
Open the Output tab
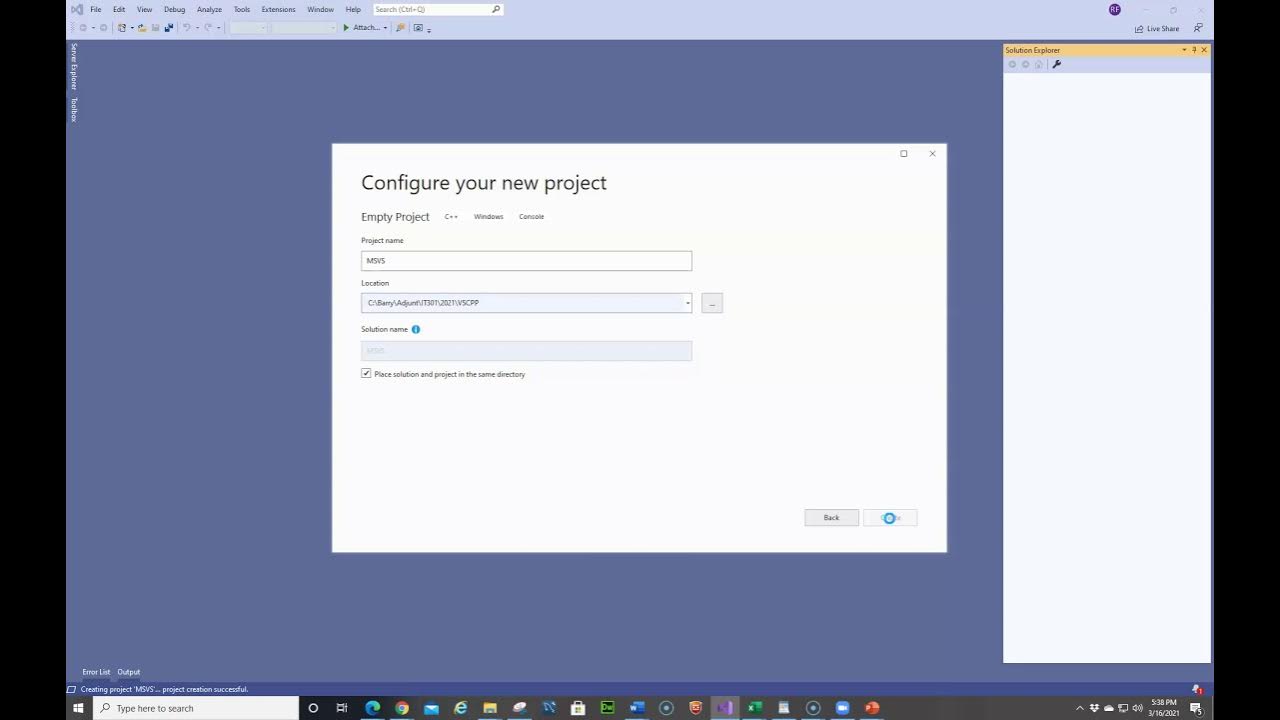click(x=129, y=672)
